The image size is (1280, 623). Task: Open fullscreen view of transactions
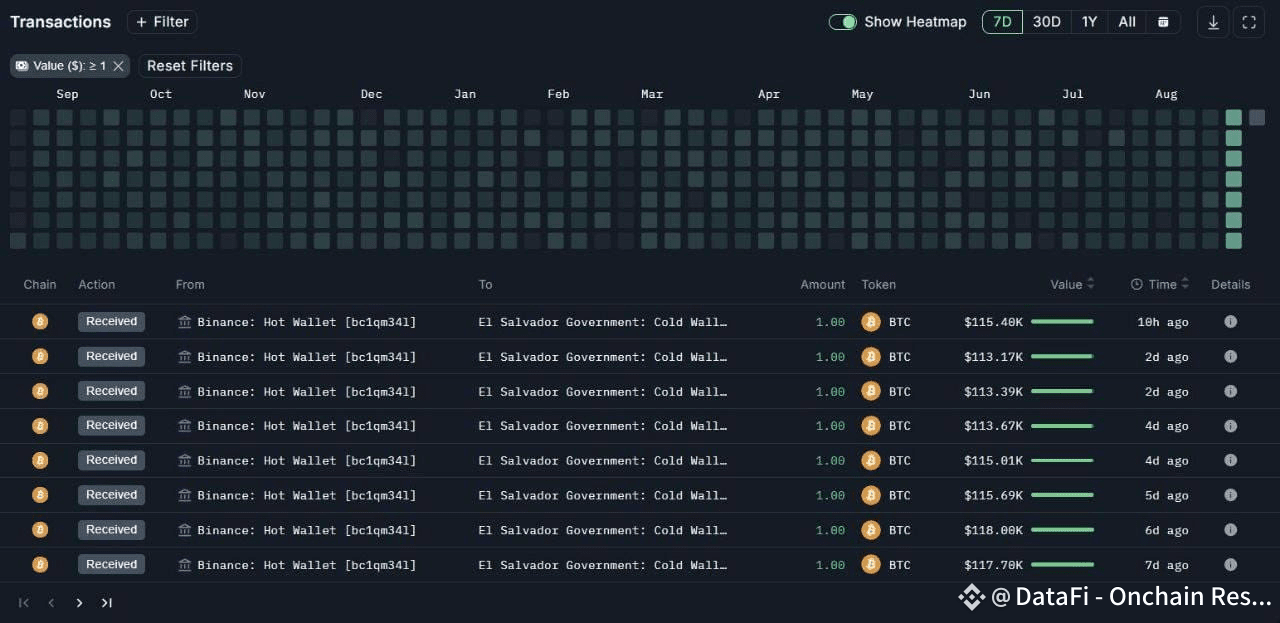pyautogui.click(x=1249, y=22)
